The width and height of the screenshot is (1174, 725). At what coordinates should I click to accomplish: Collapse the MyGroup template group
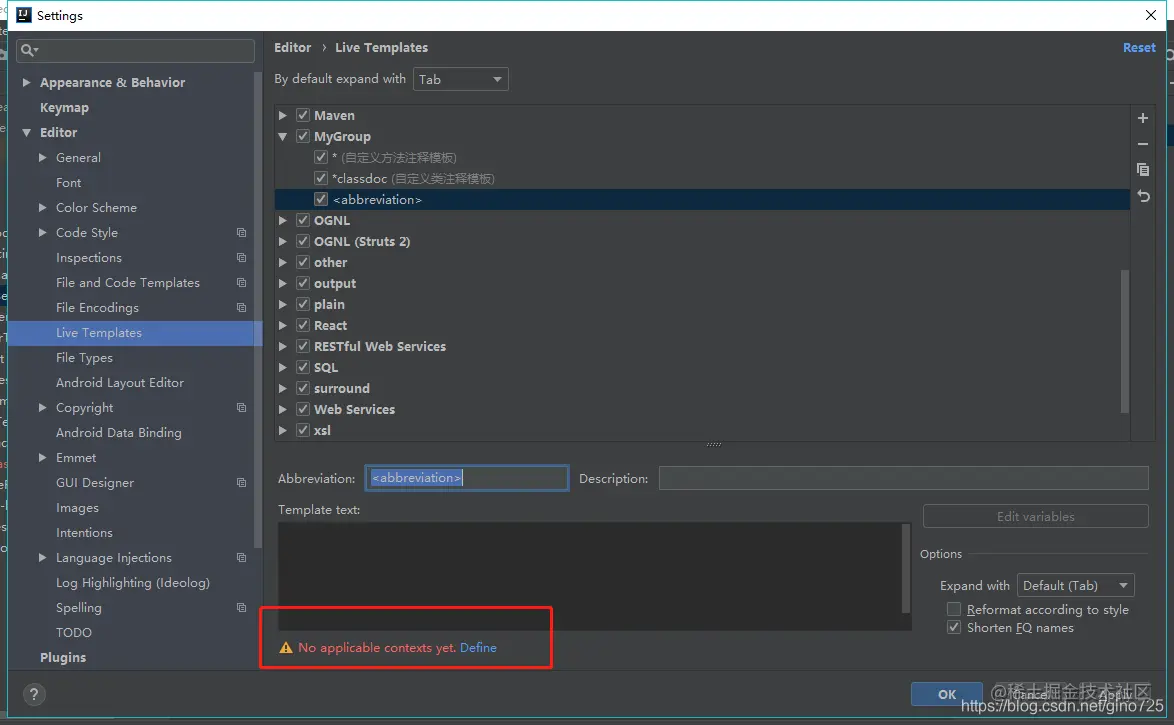pyautogui.click(x=282, y=136)
